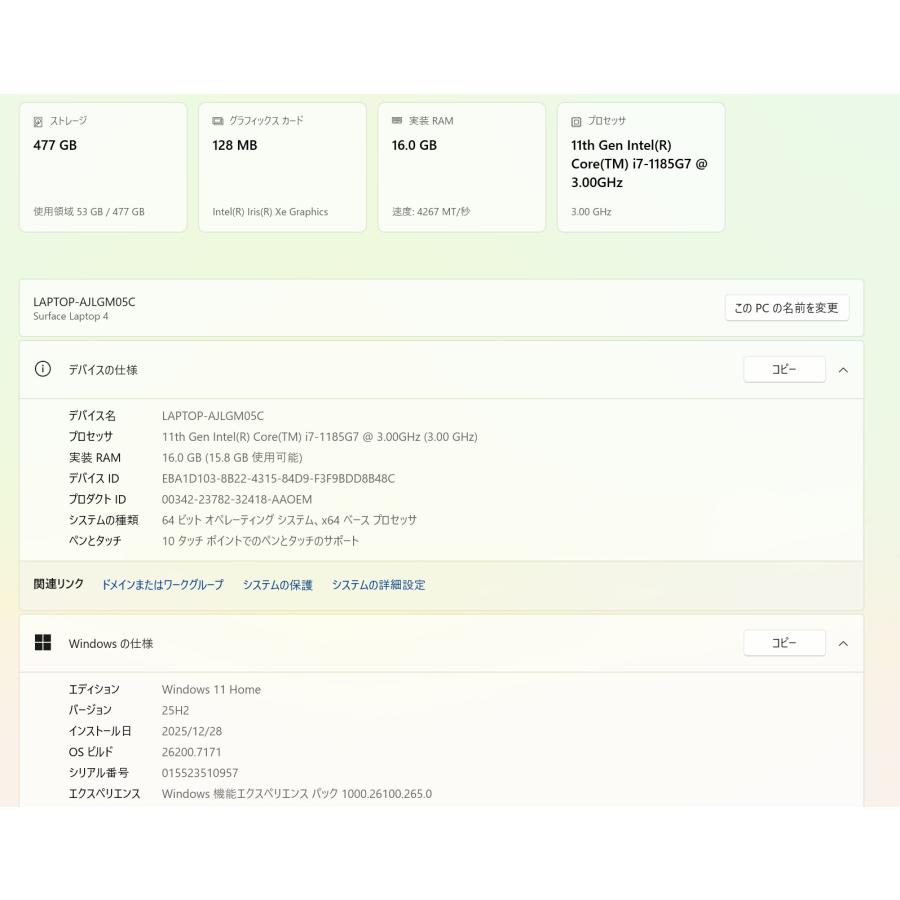The height and width of the screenshot is (900, 900).
Task: Click the storage disk icon
Action: tap(38, 122)
